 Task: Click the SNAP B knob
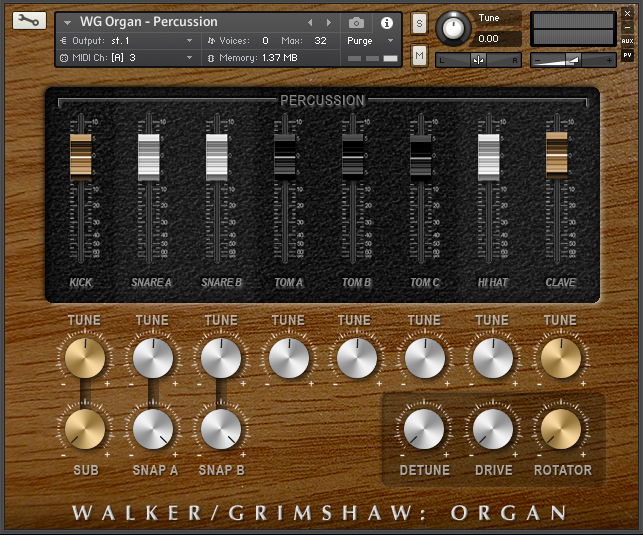click(221, 429)
